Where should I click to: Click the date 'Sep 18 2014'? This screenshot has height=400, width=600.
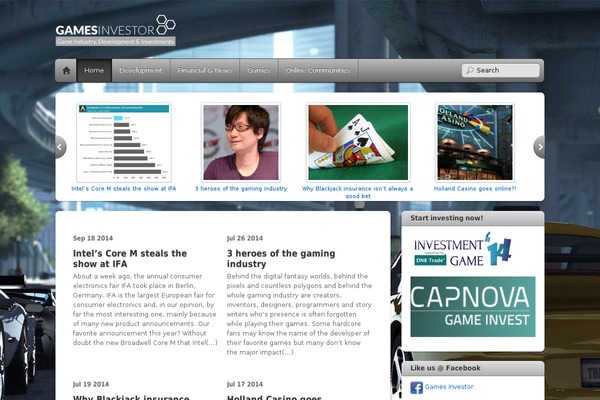[x=93, y=238]
